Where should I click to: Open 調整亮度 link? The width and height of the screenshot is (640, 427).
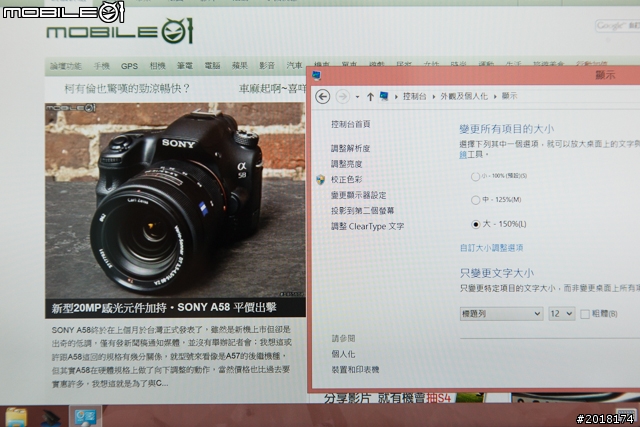click(346, 164)
